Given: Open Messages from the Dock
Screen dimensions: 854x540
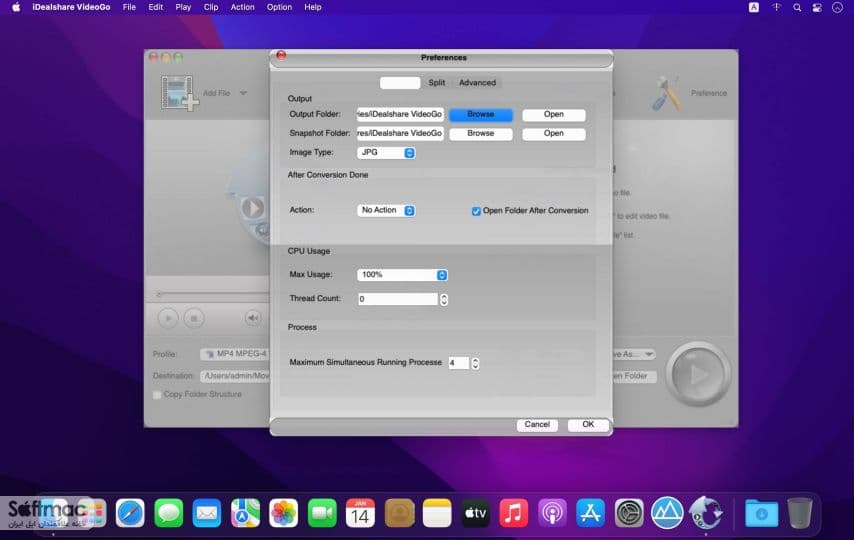Looking at the screenshot, I should pos(169,513).
